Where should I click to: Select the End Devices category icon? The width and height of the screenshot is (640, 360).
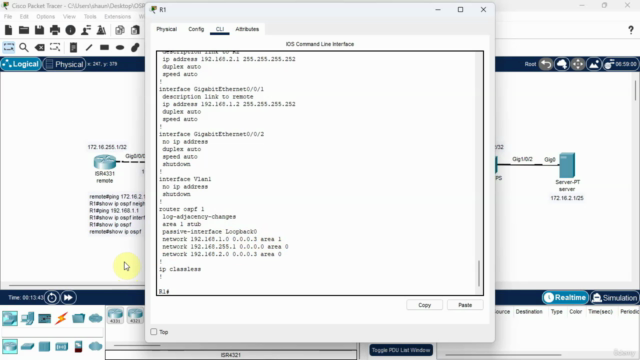pyautogui.click(x=27, y=318)
